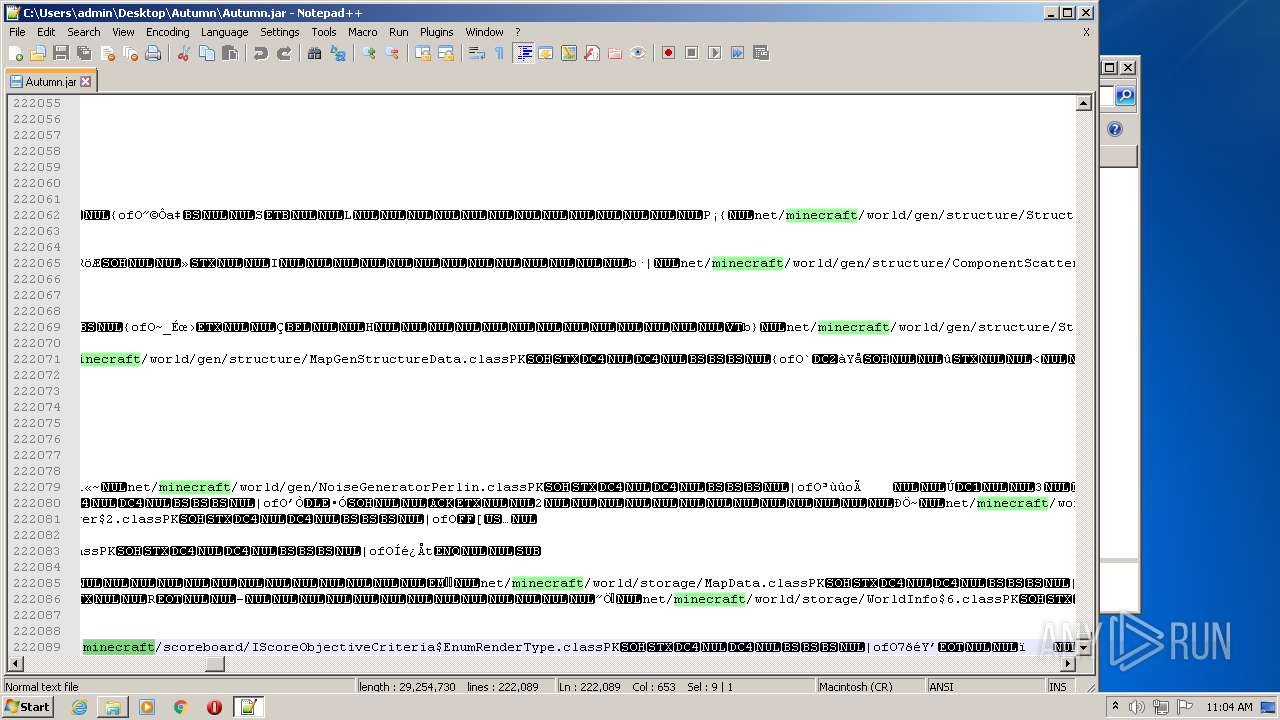Click horizontal scrollbar right arrow
This screenshot has height=720, width=1280.
click(1067, 663)
